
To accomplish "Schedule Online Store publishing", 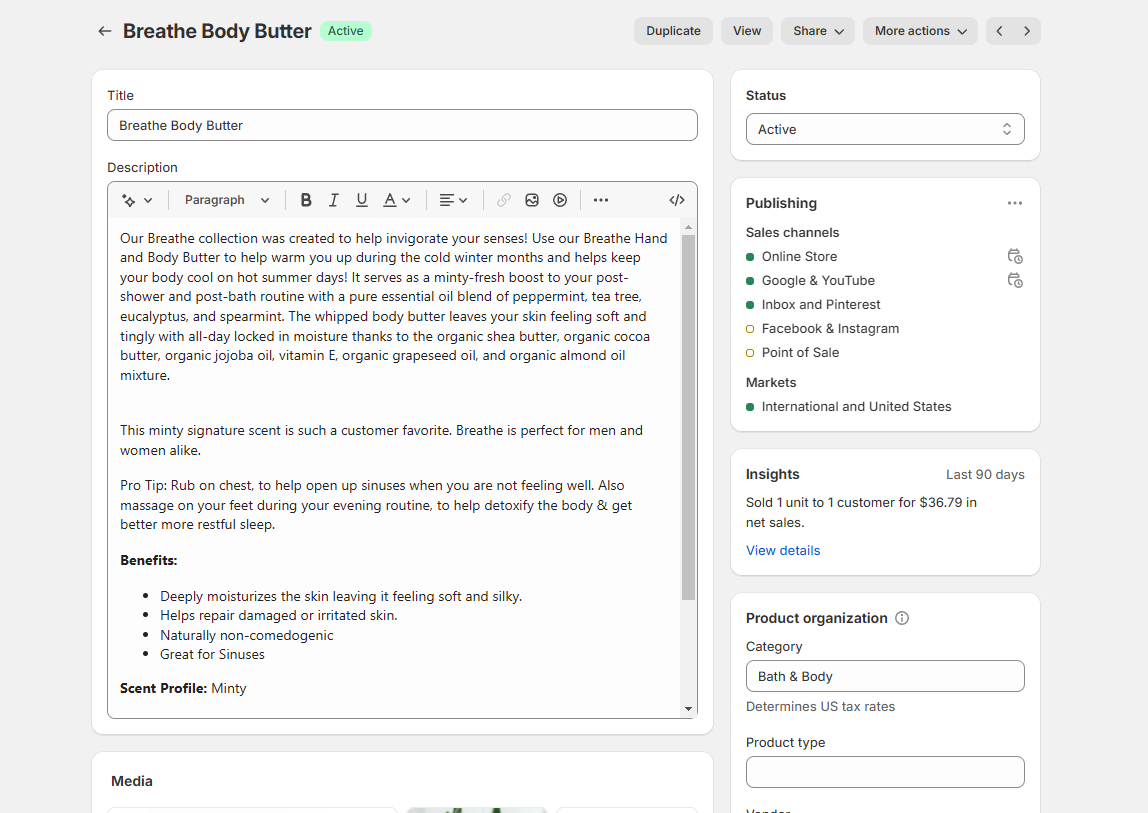I will 1015,256.
